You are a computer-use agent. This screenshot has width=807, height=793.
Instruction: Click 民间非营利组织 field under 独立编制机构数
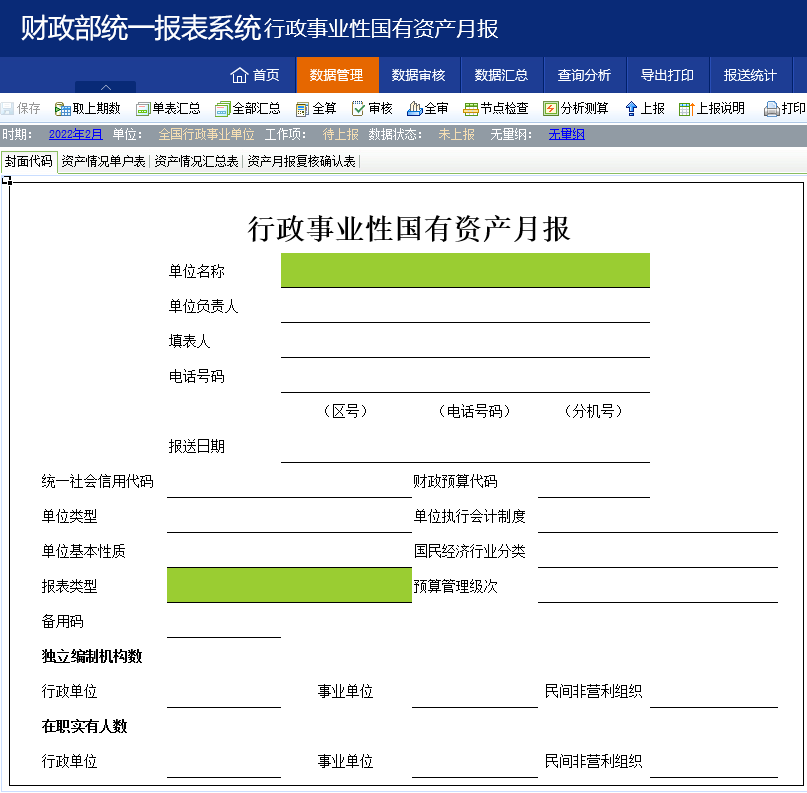pos(714,691)
